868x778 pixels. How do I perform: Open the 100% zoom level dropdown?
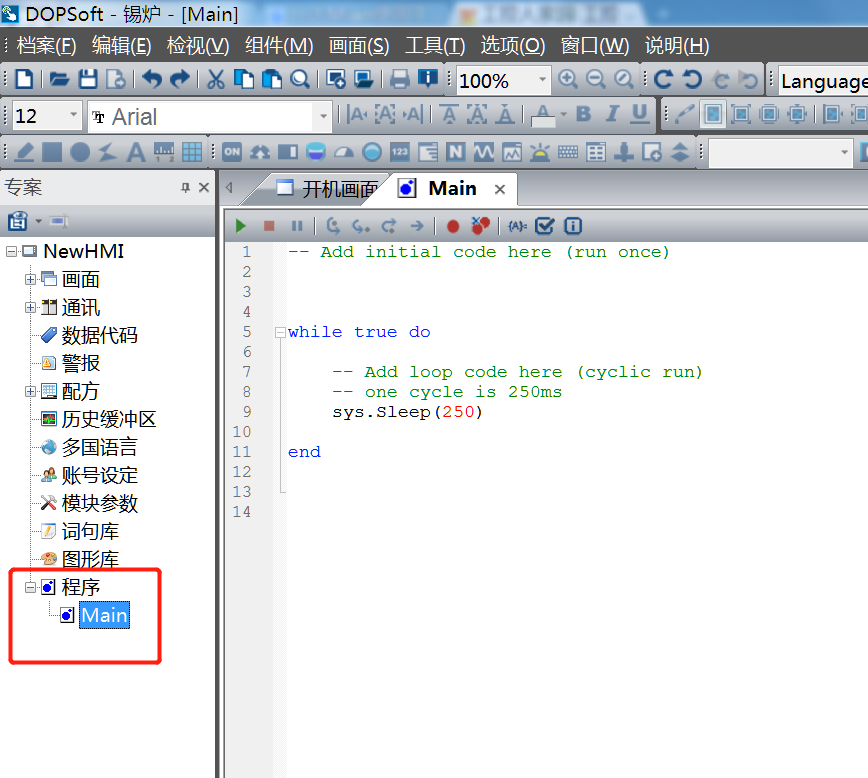pyautogui.click(x=543, y=81)
